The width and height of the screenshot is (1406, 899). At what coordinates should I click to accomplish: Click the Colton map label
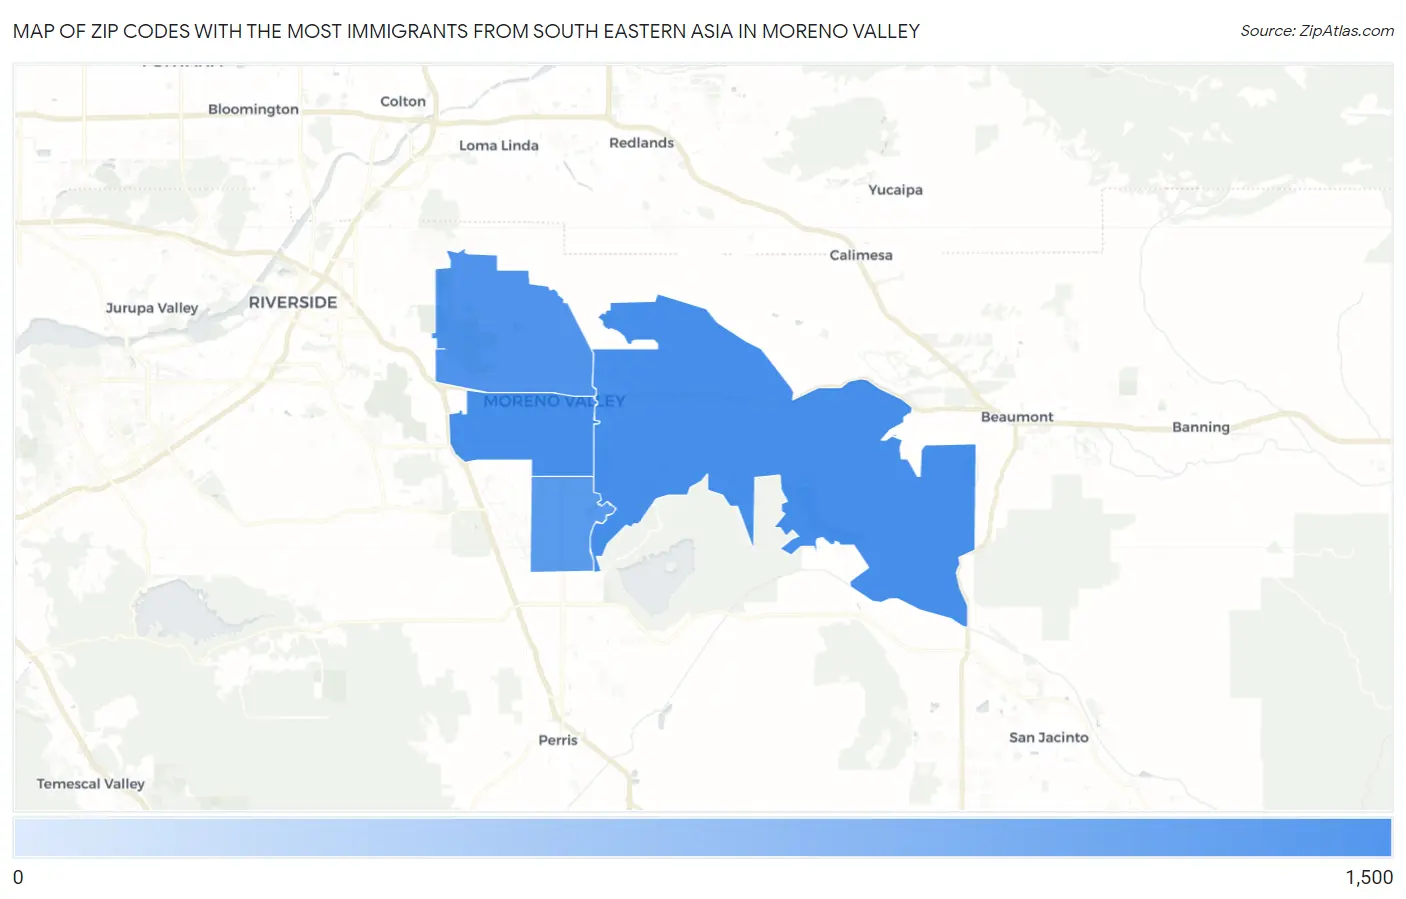click(403, 101)
